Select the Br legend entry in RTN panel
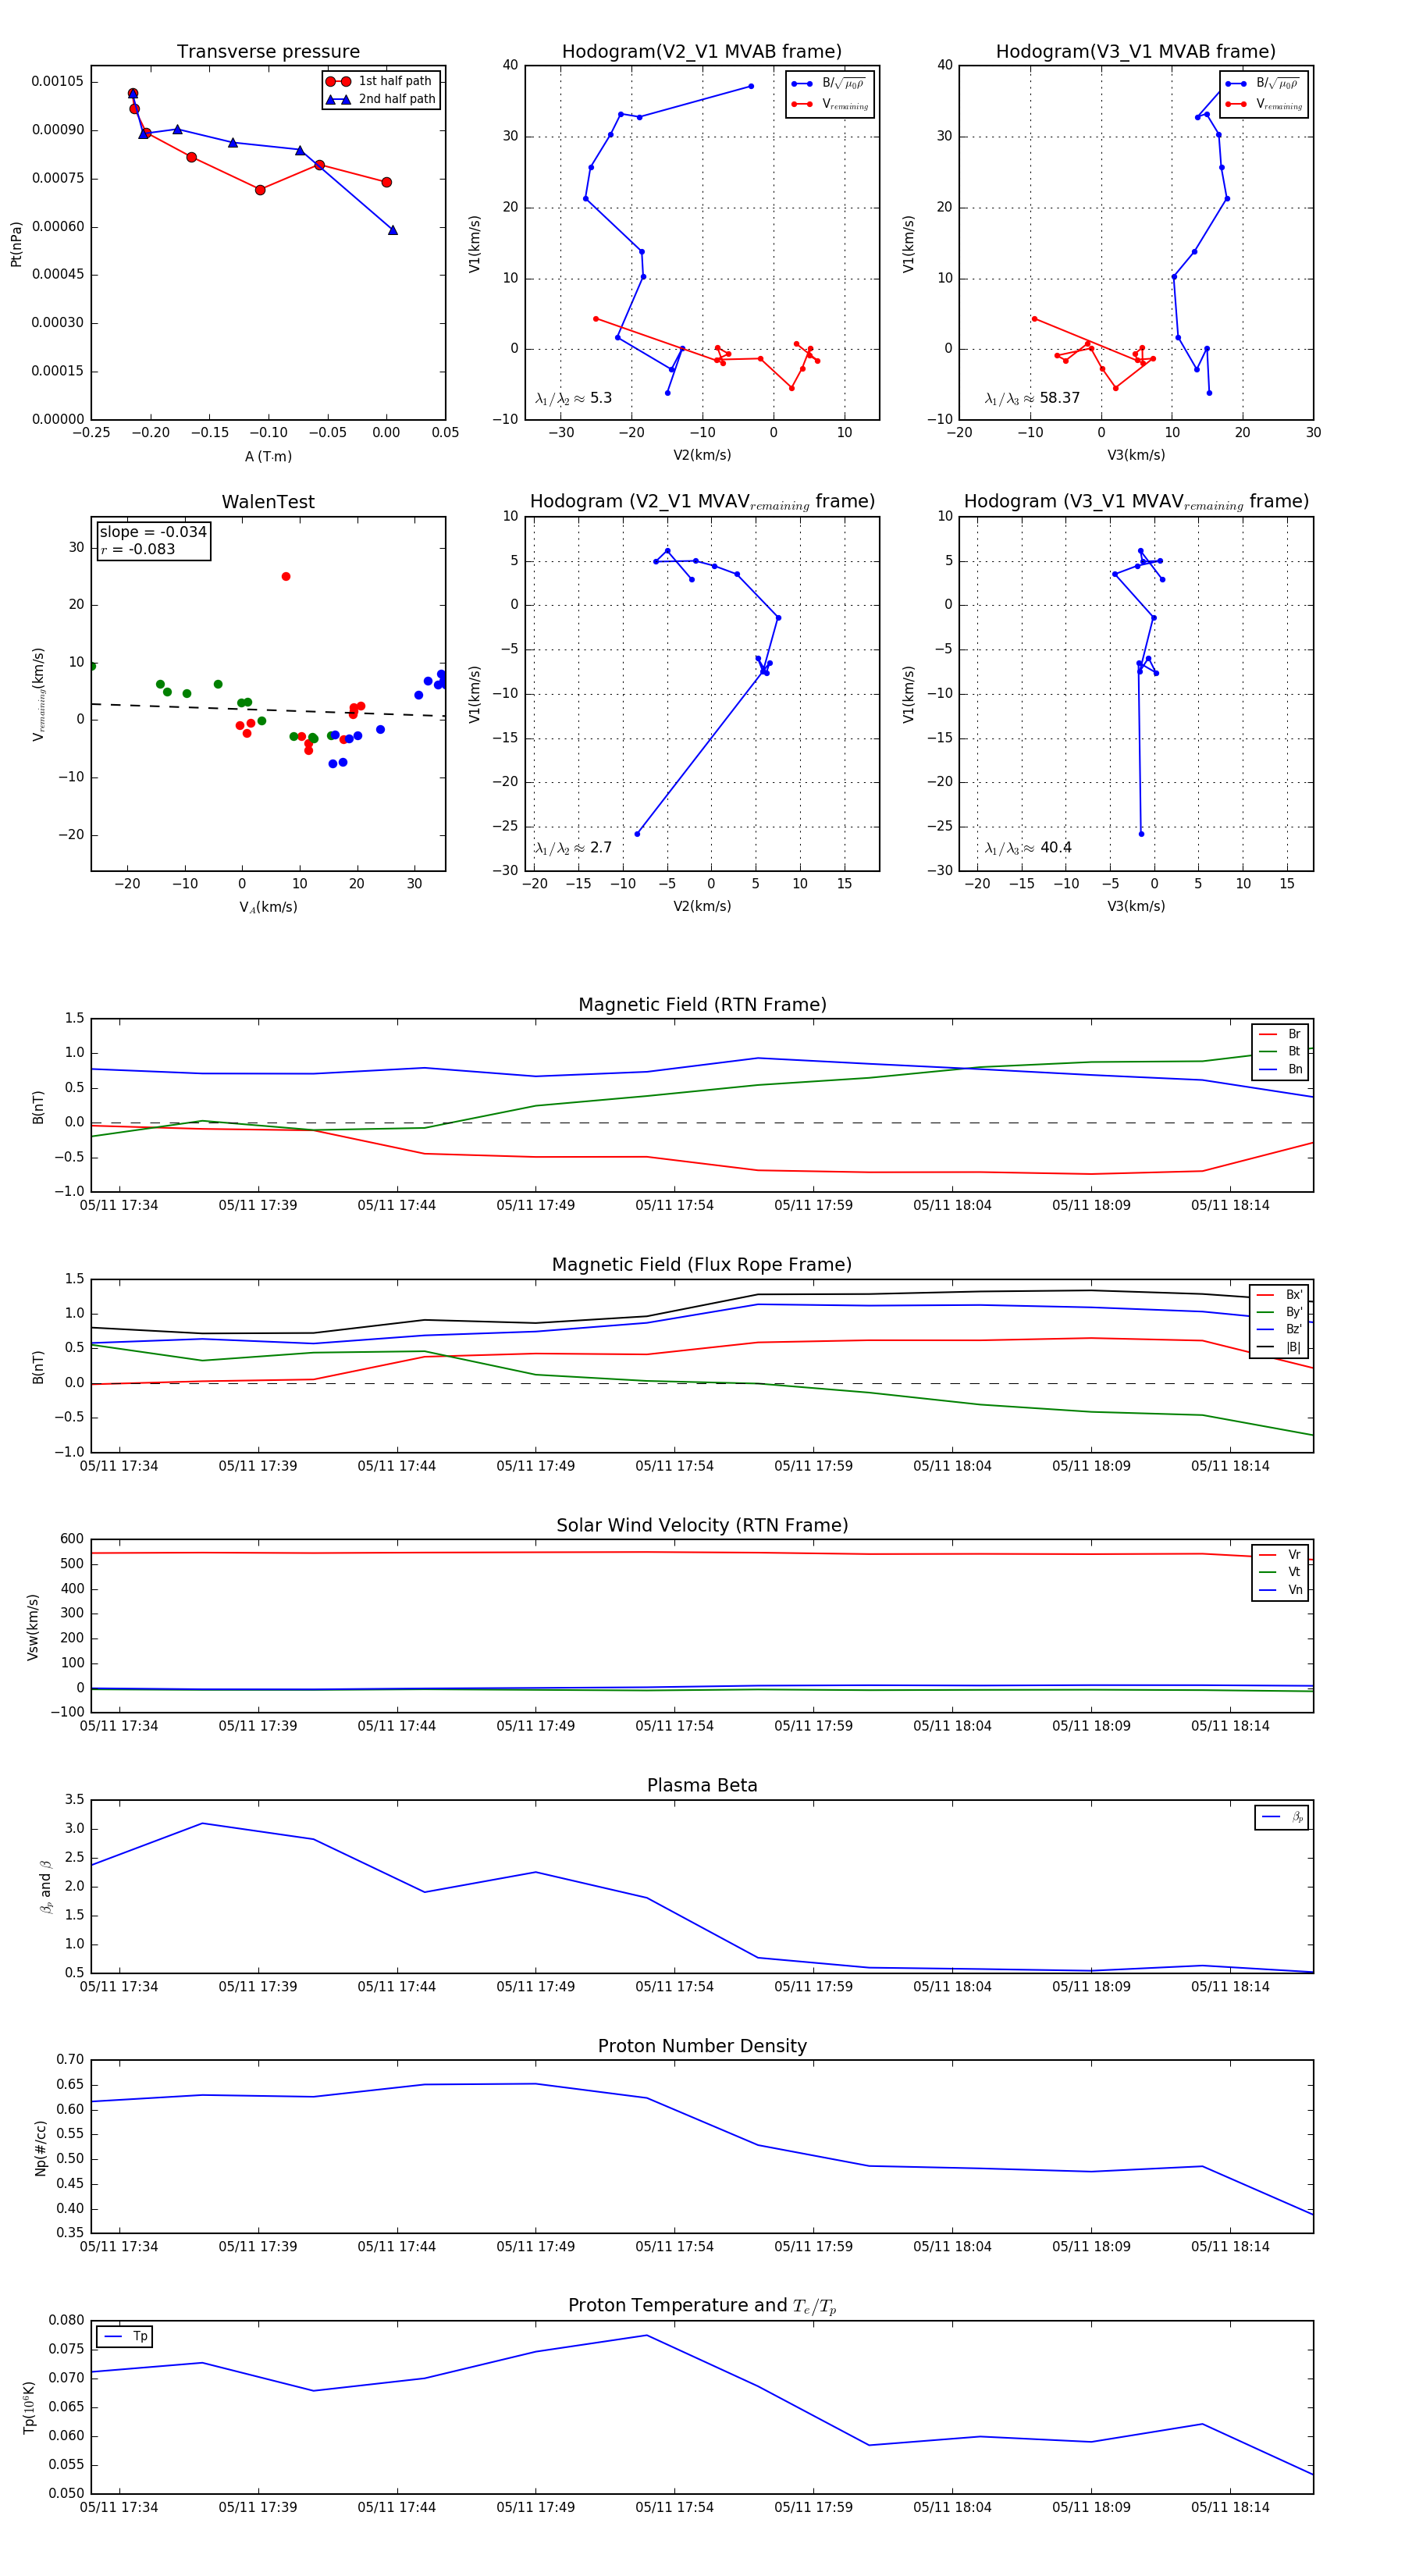 [1280, 1035]
